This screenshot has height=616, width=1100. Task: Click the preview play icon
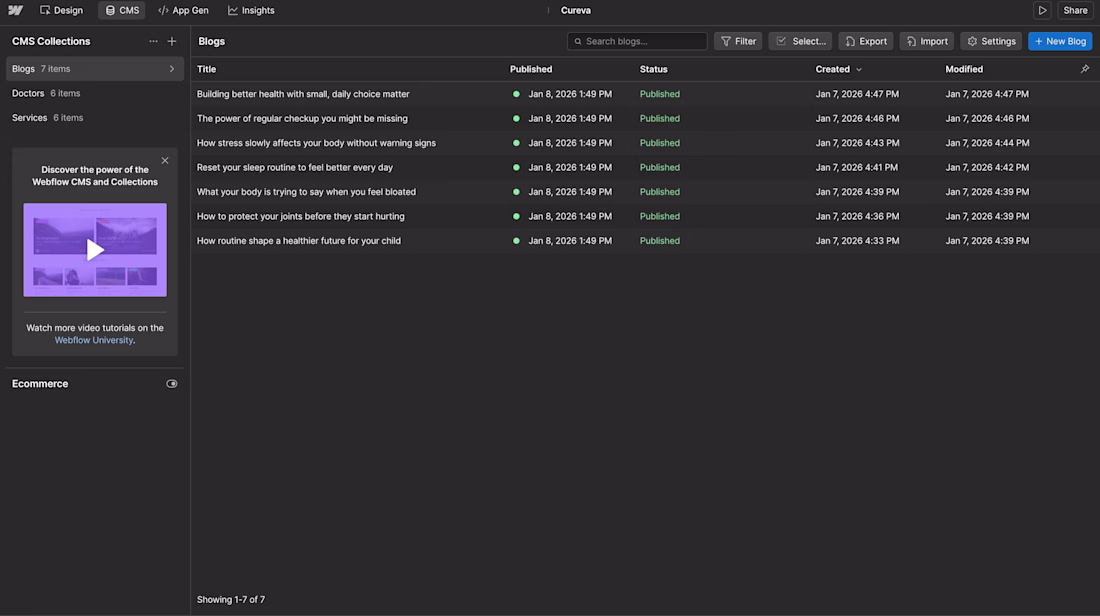click(1042, 10)
